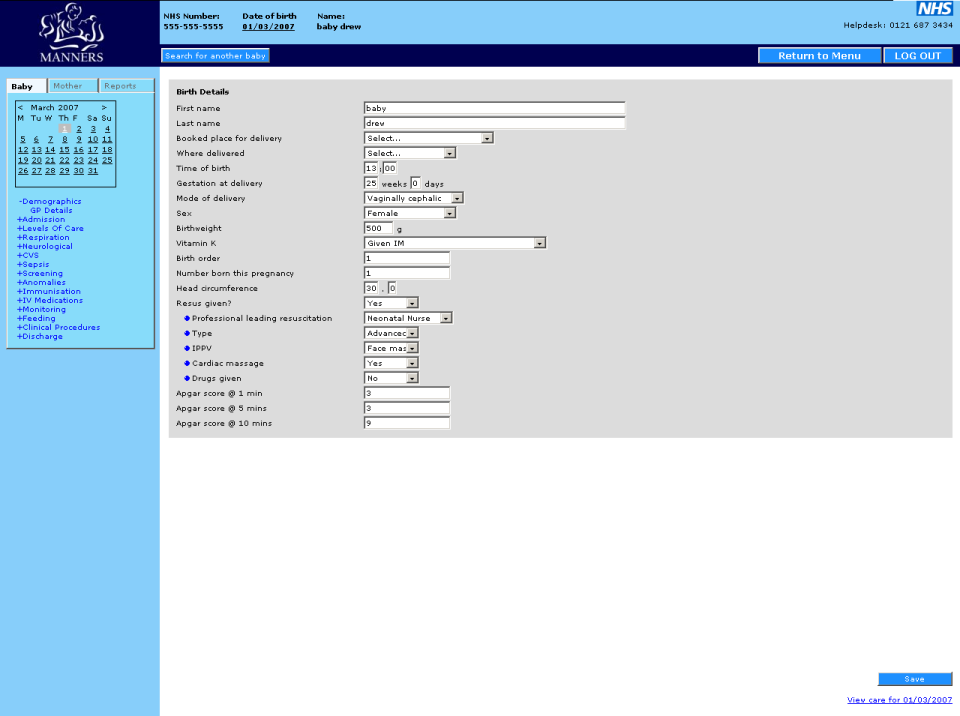Viewport: 960px width, 716px height.
Task: Open Sex dropdown showing Female
Action: click(410, 213)
